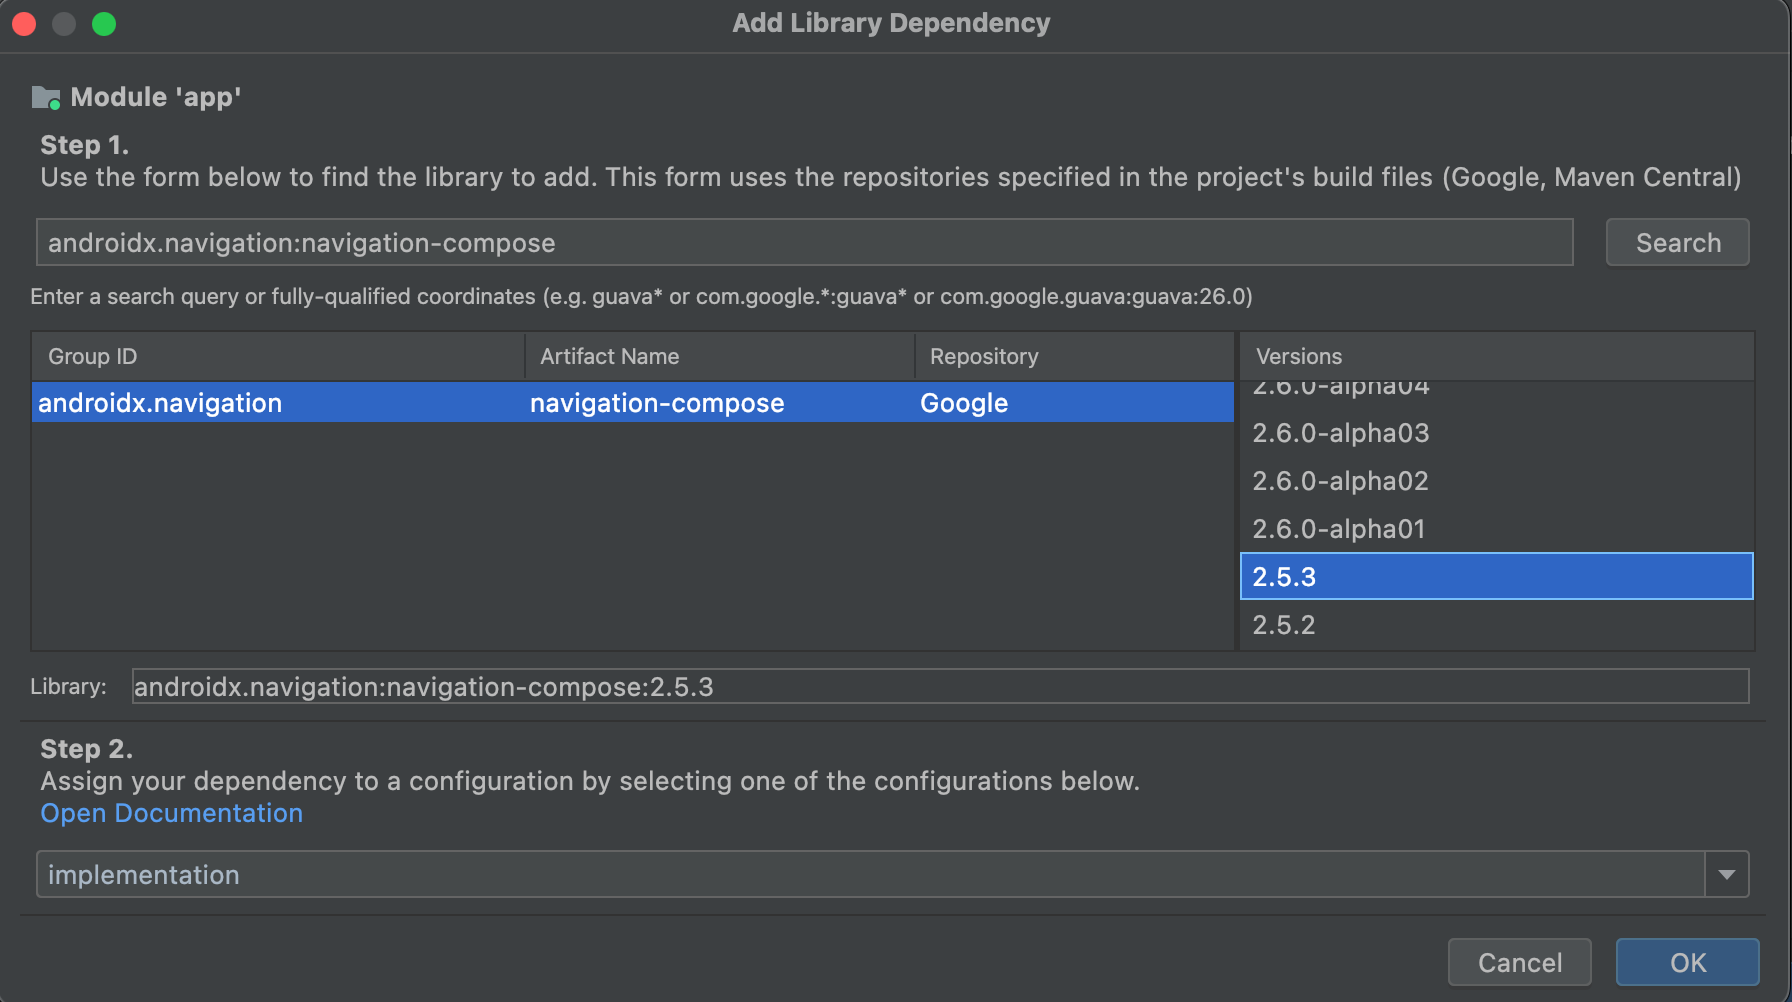The height and width of the screenshot is (1002, 1792).
Task: Confirm with the OK button
Action: [1688, 963]
